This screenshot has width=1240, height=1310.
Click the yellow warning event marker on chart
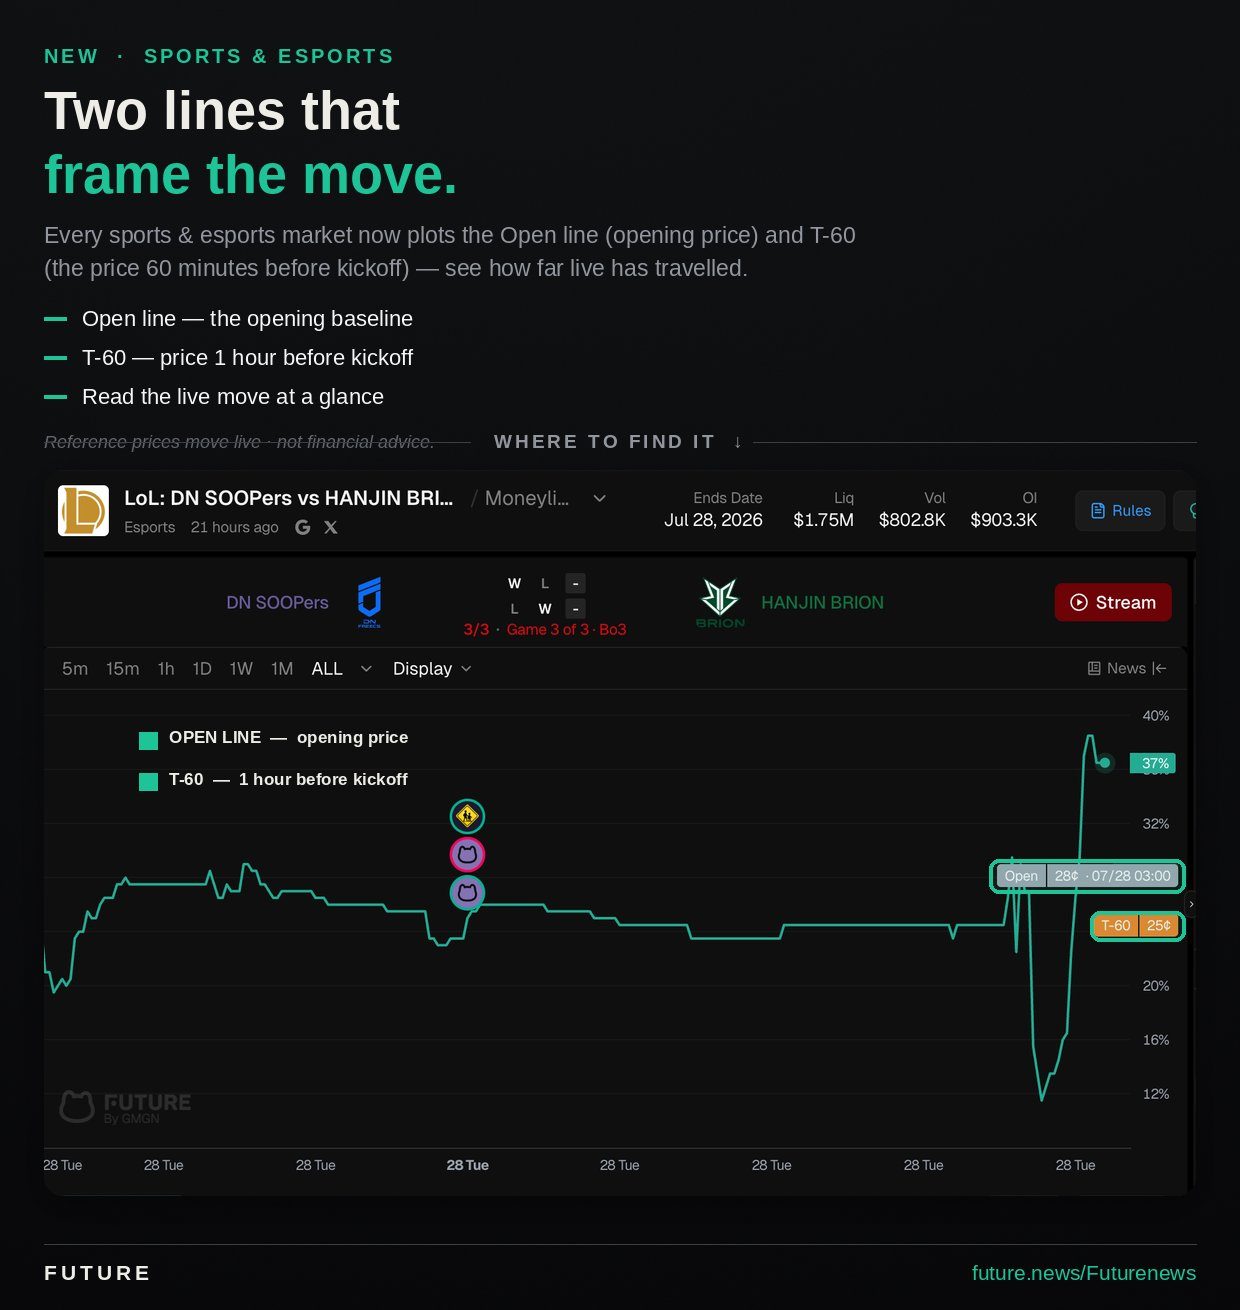tap(467, 816)
